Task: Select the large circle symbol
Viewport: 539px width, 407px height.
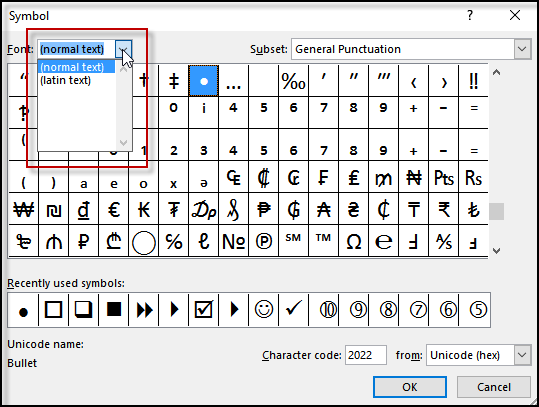Action: [x=144, y=241]
